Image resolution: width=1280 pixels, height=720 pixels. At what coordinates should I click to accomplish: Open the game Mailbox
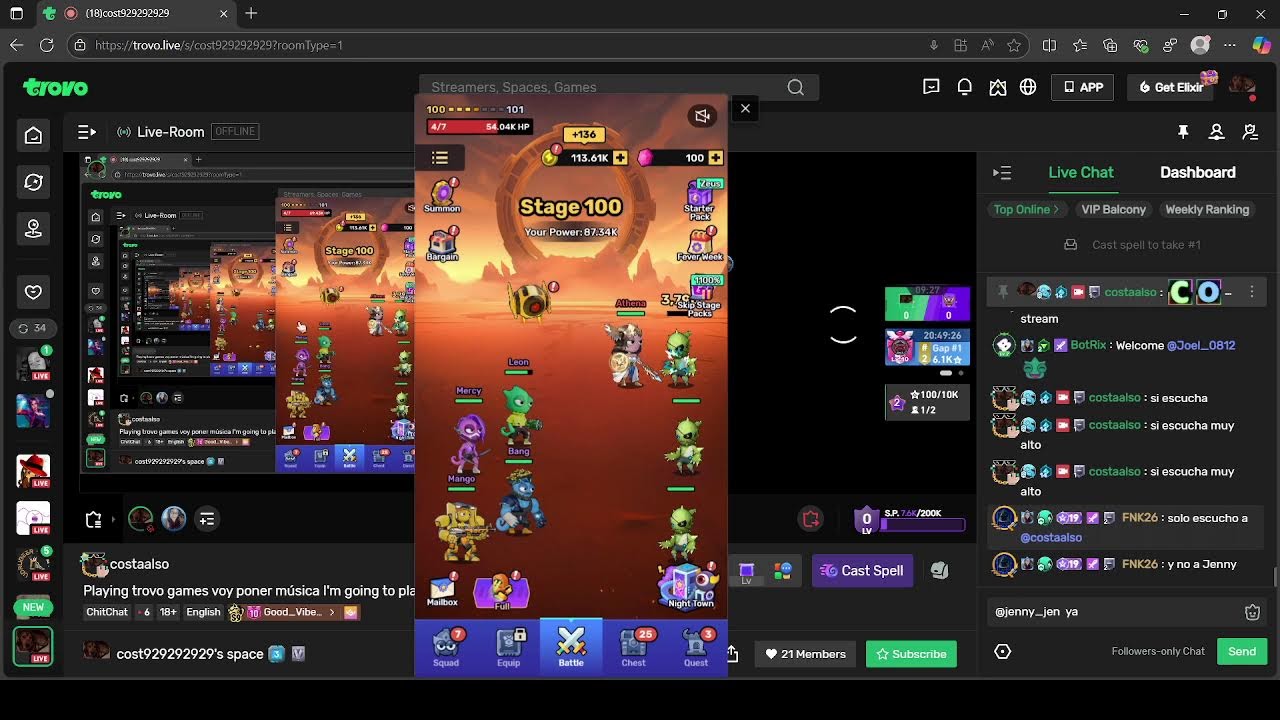(442, 590)
